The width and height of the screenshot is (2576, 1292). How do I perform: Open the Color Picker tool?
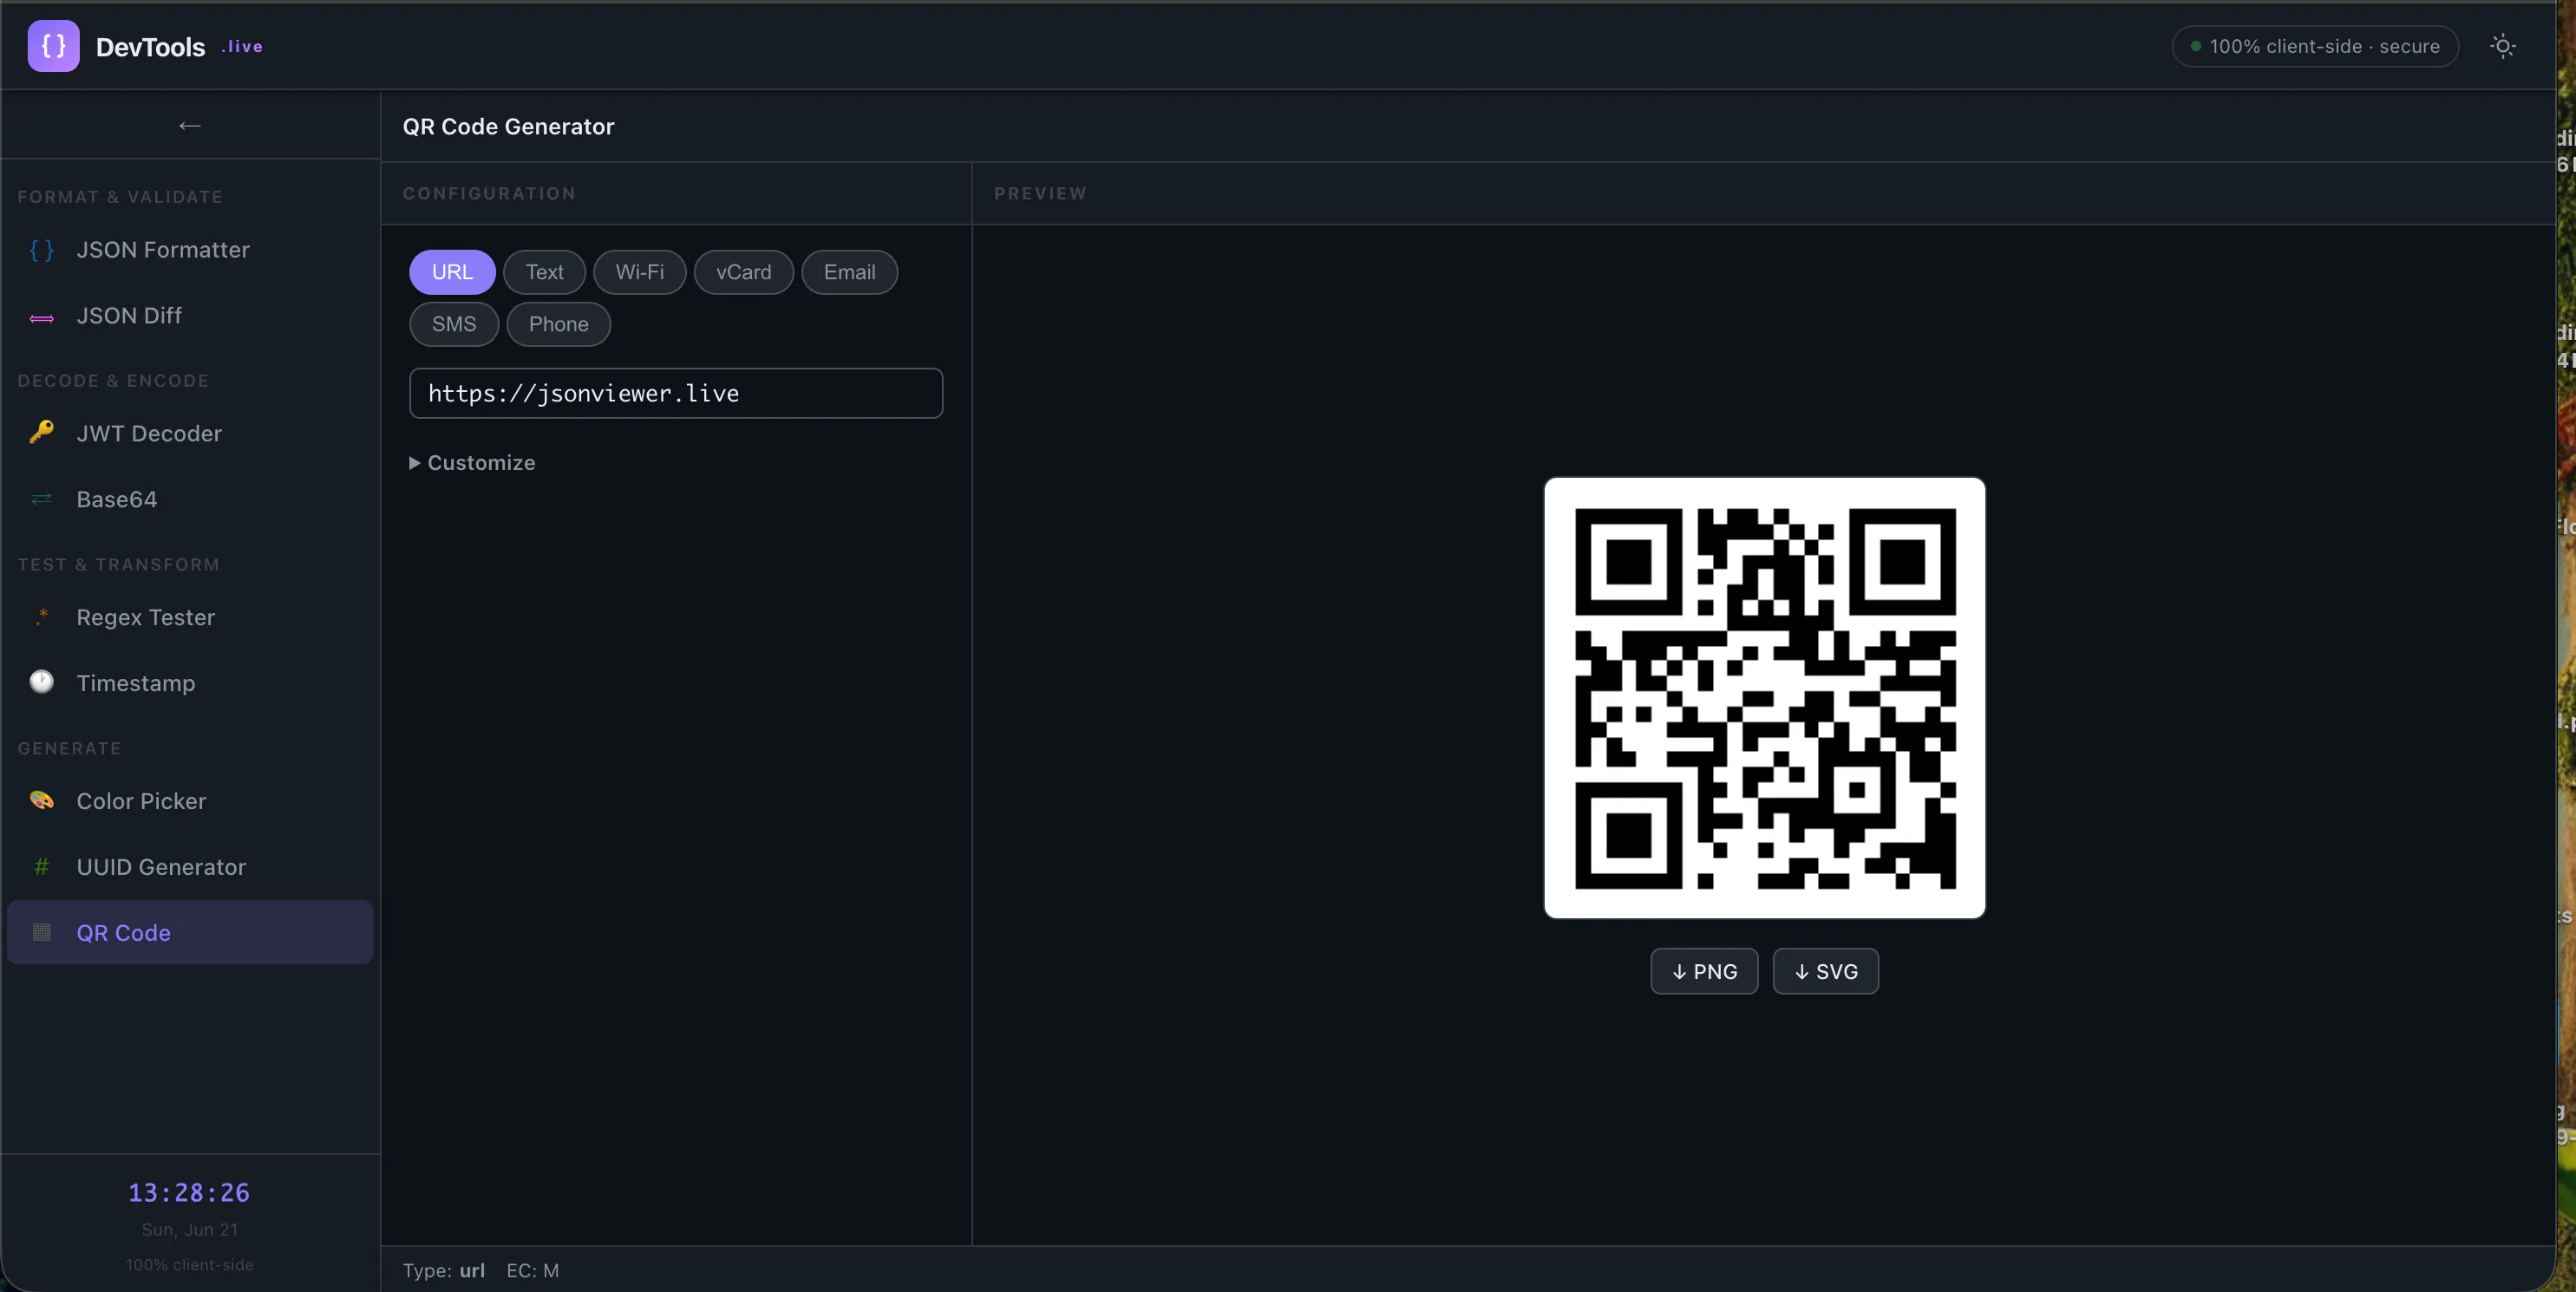(x=190, y=801)
